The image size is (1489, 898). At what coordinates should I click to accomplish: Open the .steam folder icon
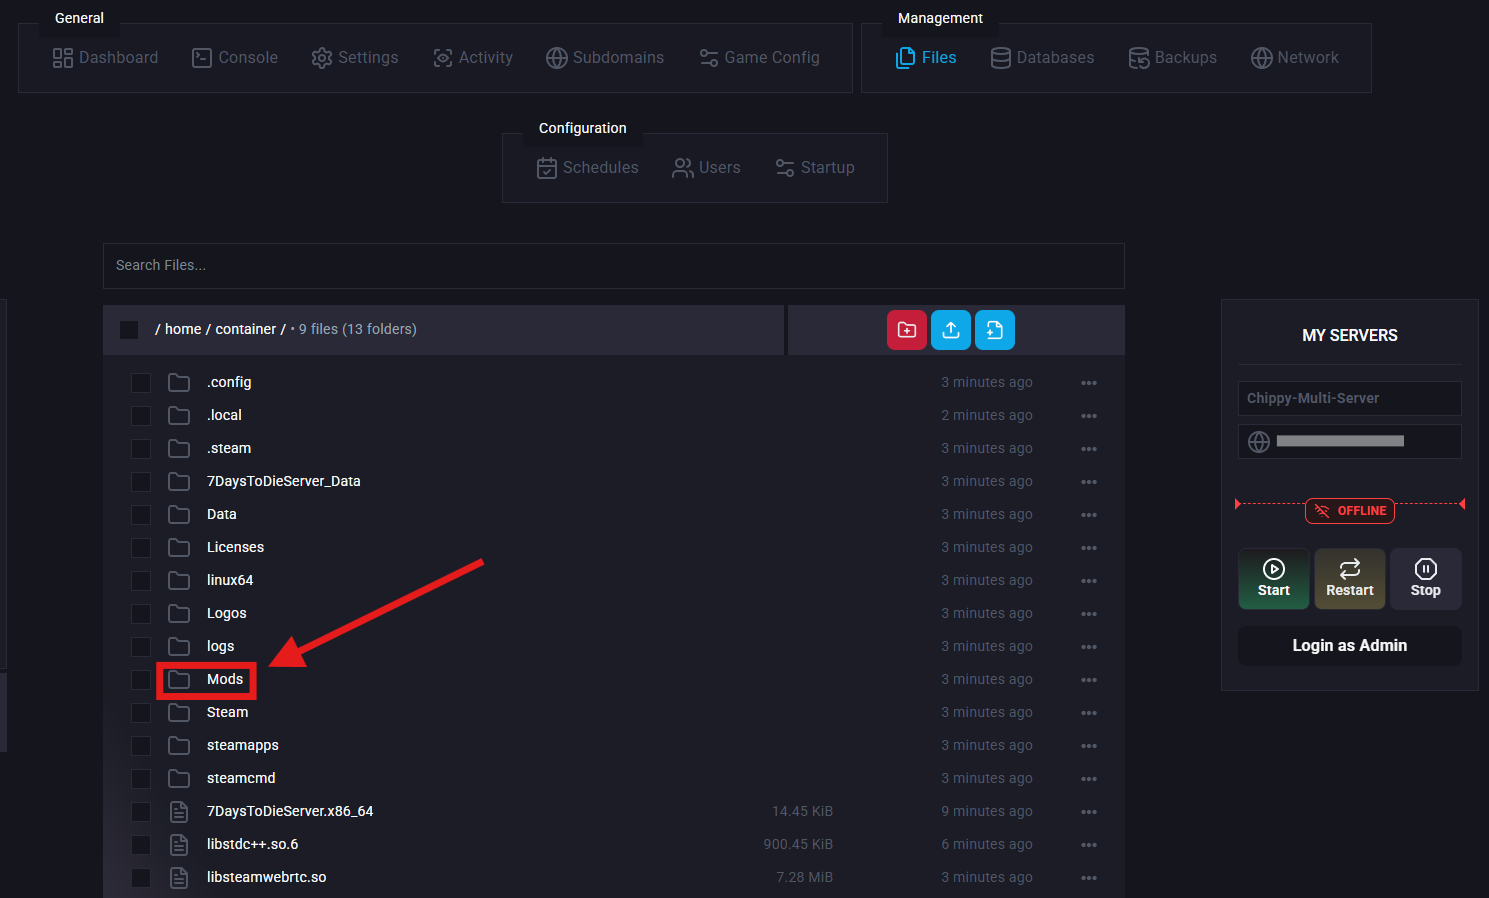coord(179,448)
